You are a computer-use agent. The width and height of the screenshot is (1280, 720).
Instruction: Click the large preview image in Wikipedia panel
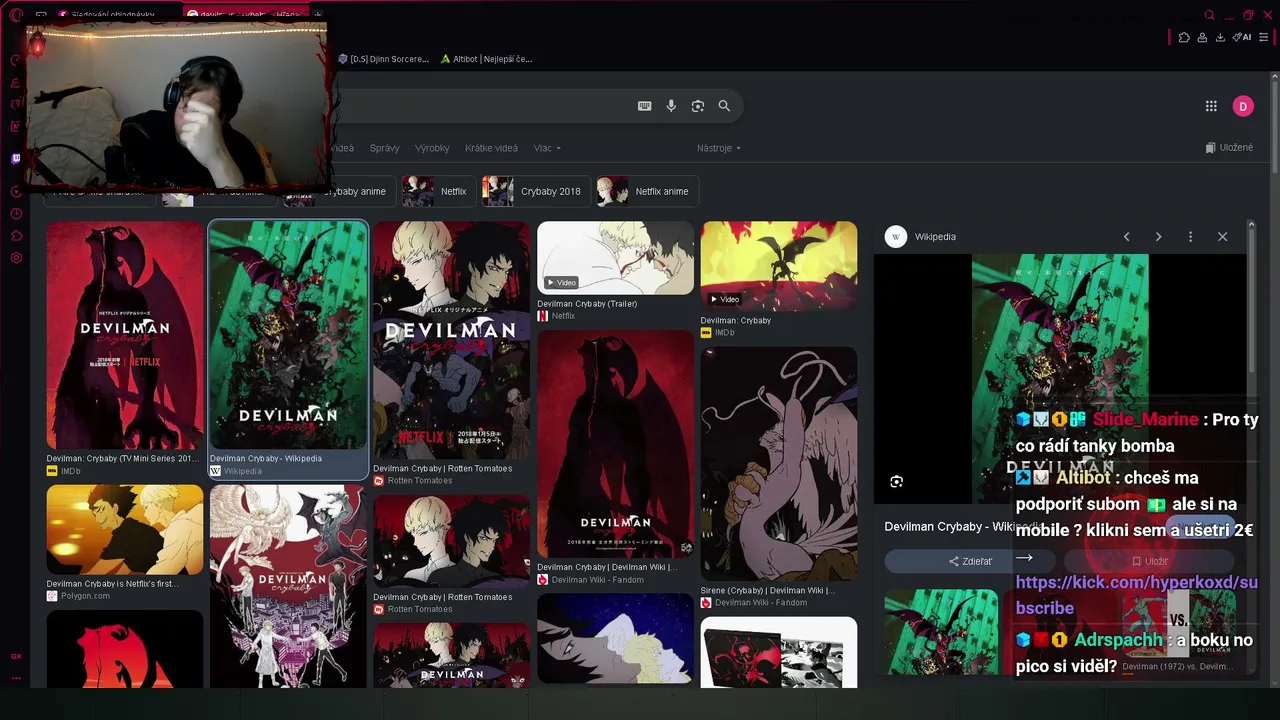tap(1060, 378)
